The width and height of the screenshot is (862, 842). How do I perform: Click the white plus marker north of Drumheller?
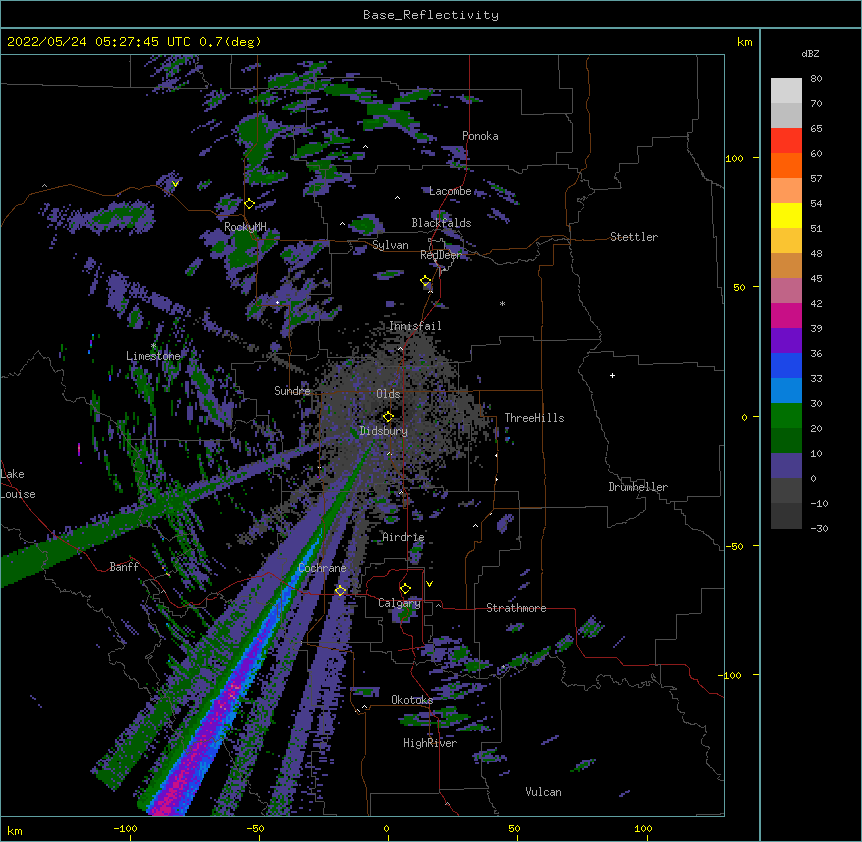[x=612, y=375]
